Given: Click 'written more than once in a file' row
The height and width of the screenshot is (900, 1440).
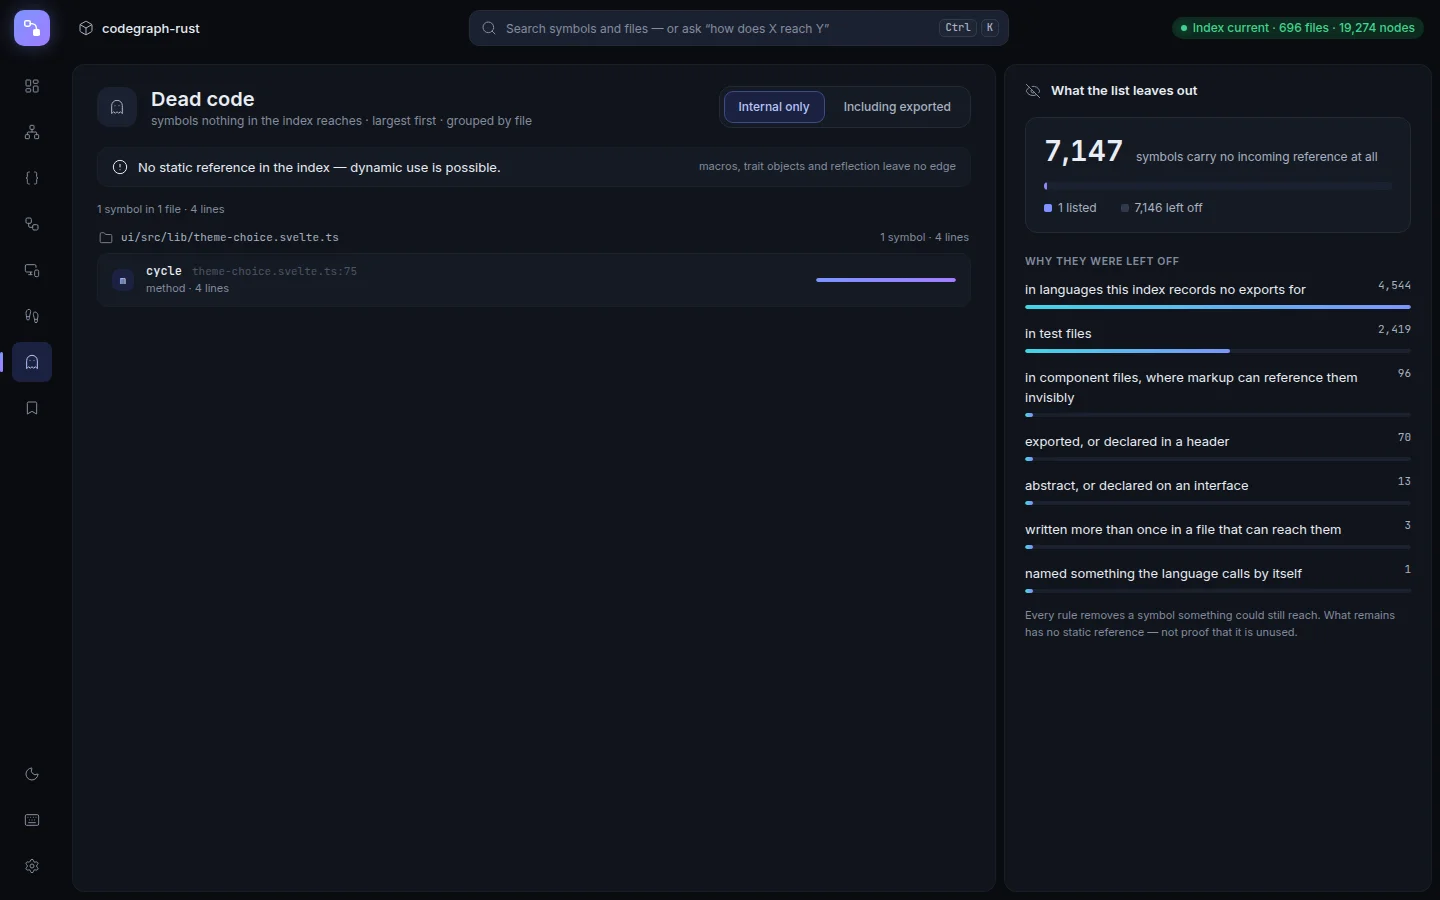Looking at the screenshot, I should (x=1218, y=535).
